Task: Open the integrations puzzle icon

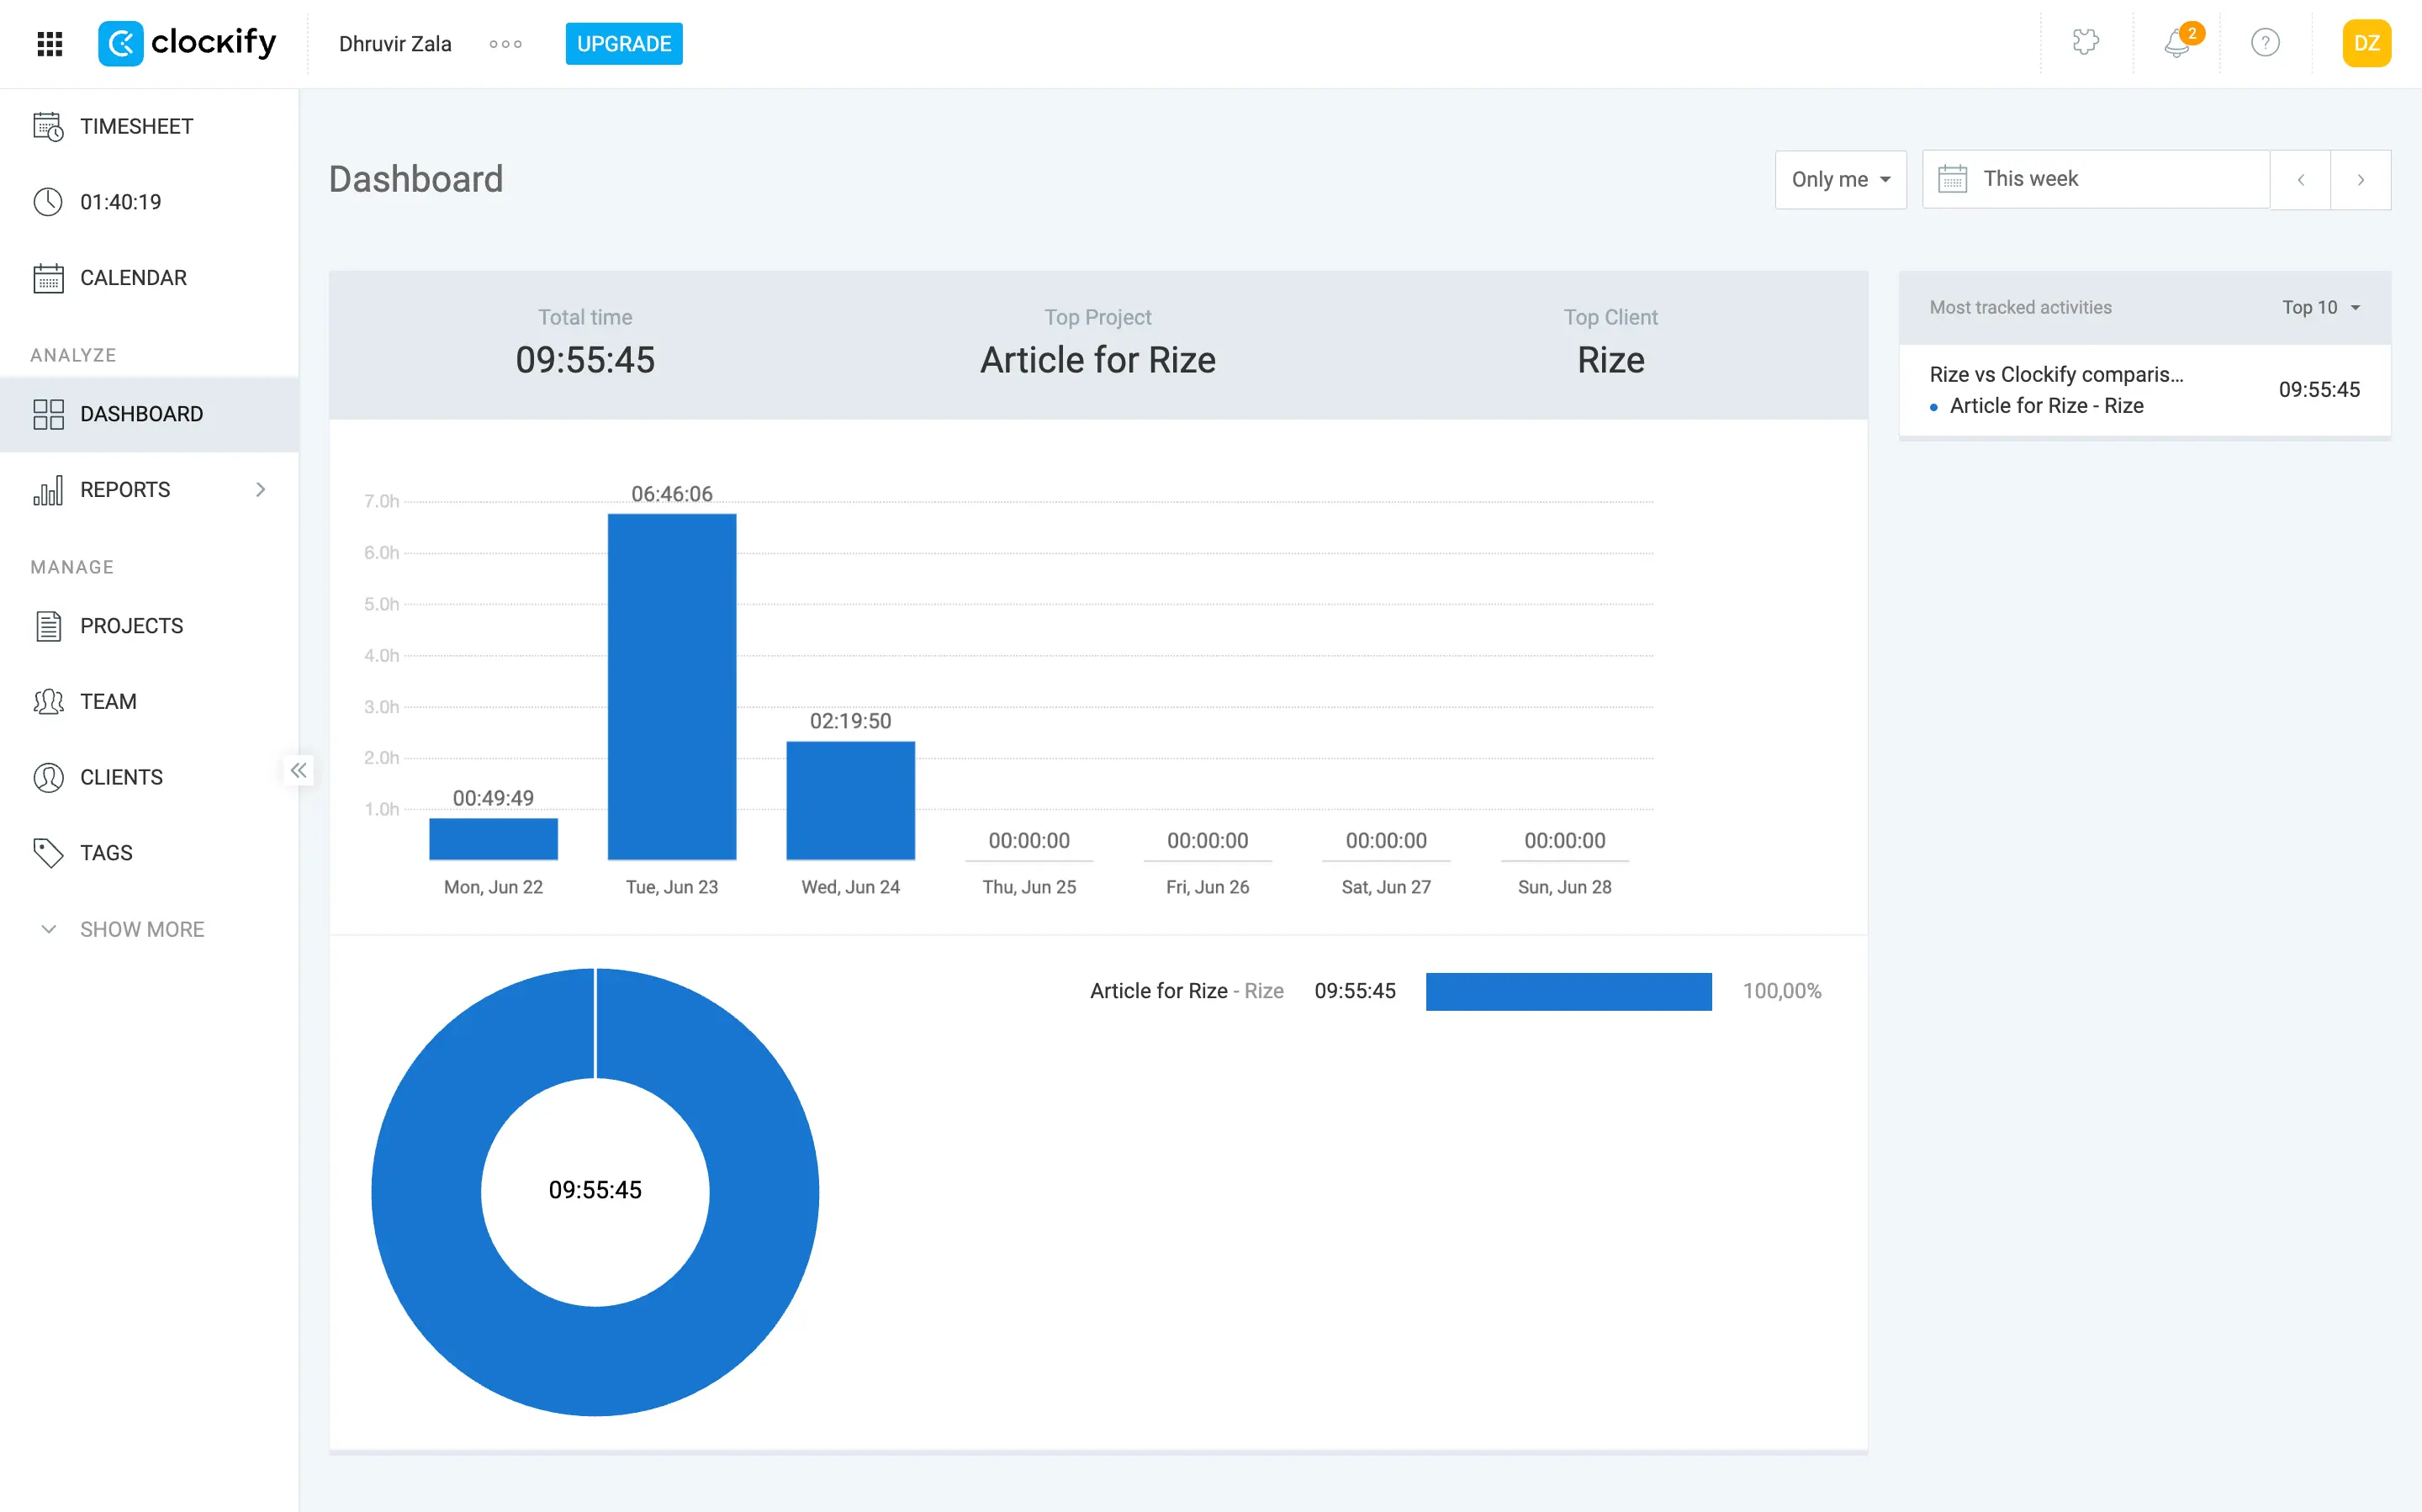Action: [2085, 42]
